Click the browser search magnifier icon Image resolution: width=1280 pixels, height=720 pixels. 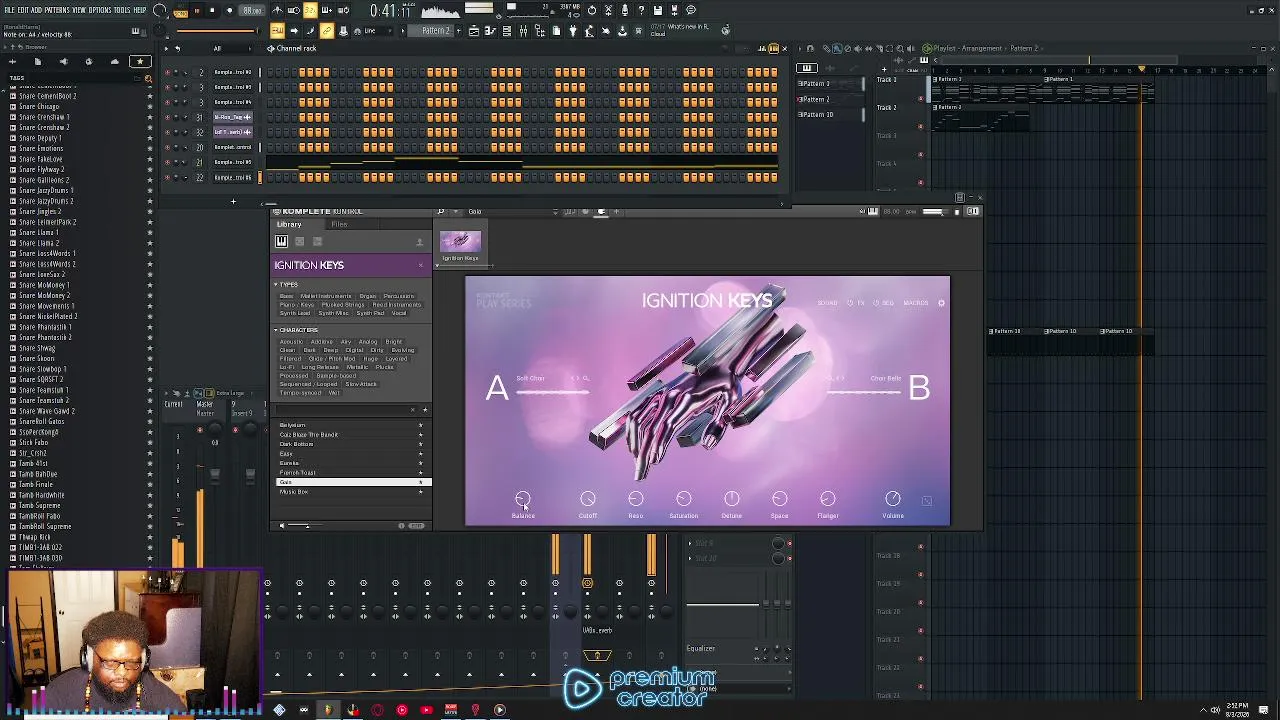point(148,77)
